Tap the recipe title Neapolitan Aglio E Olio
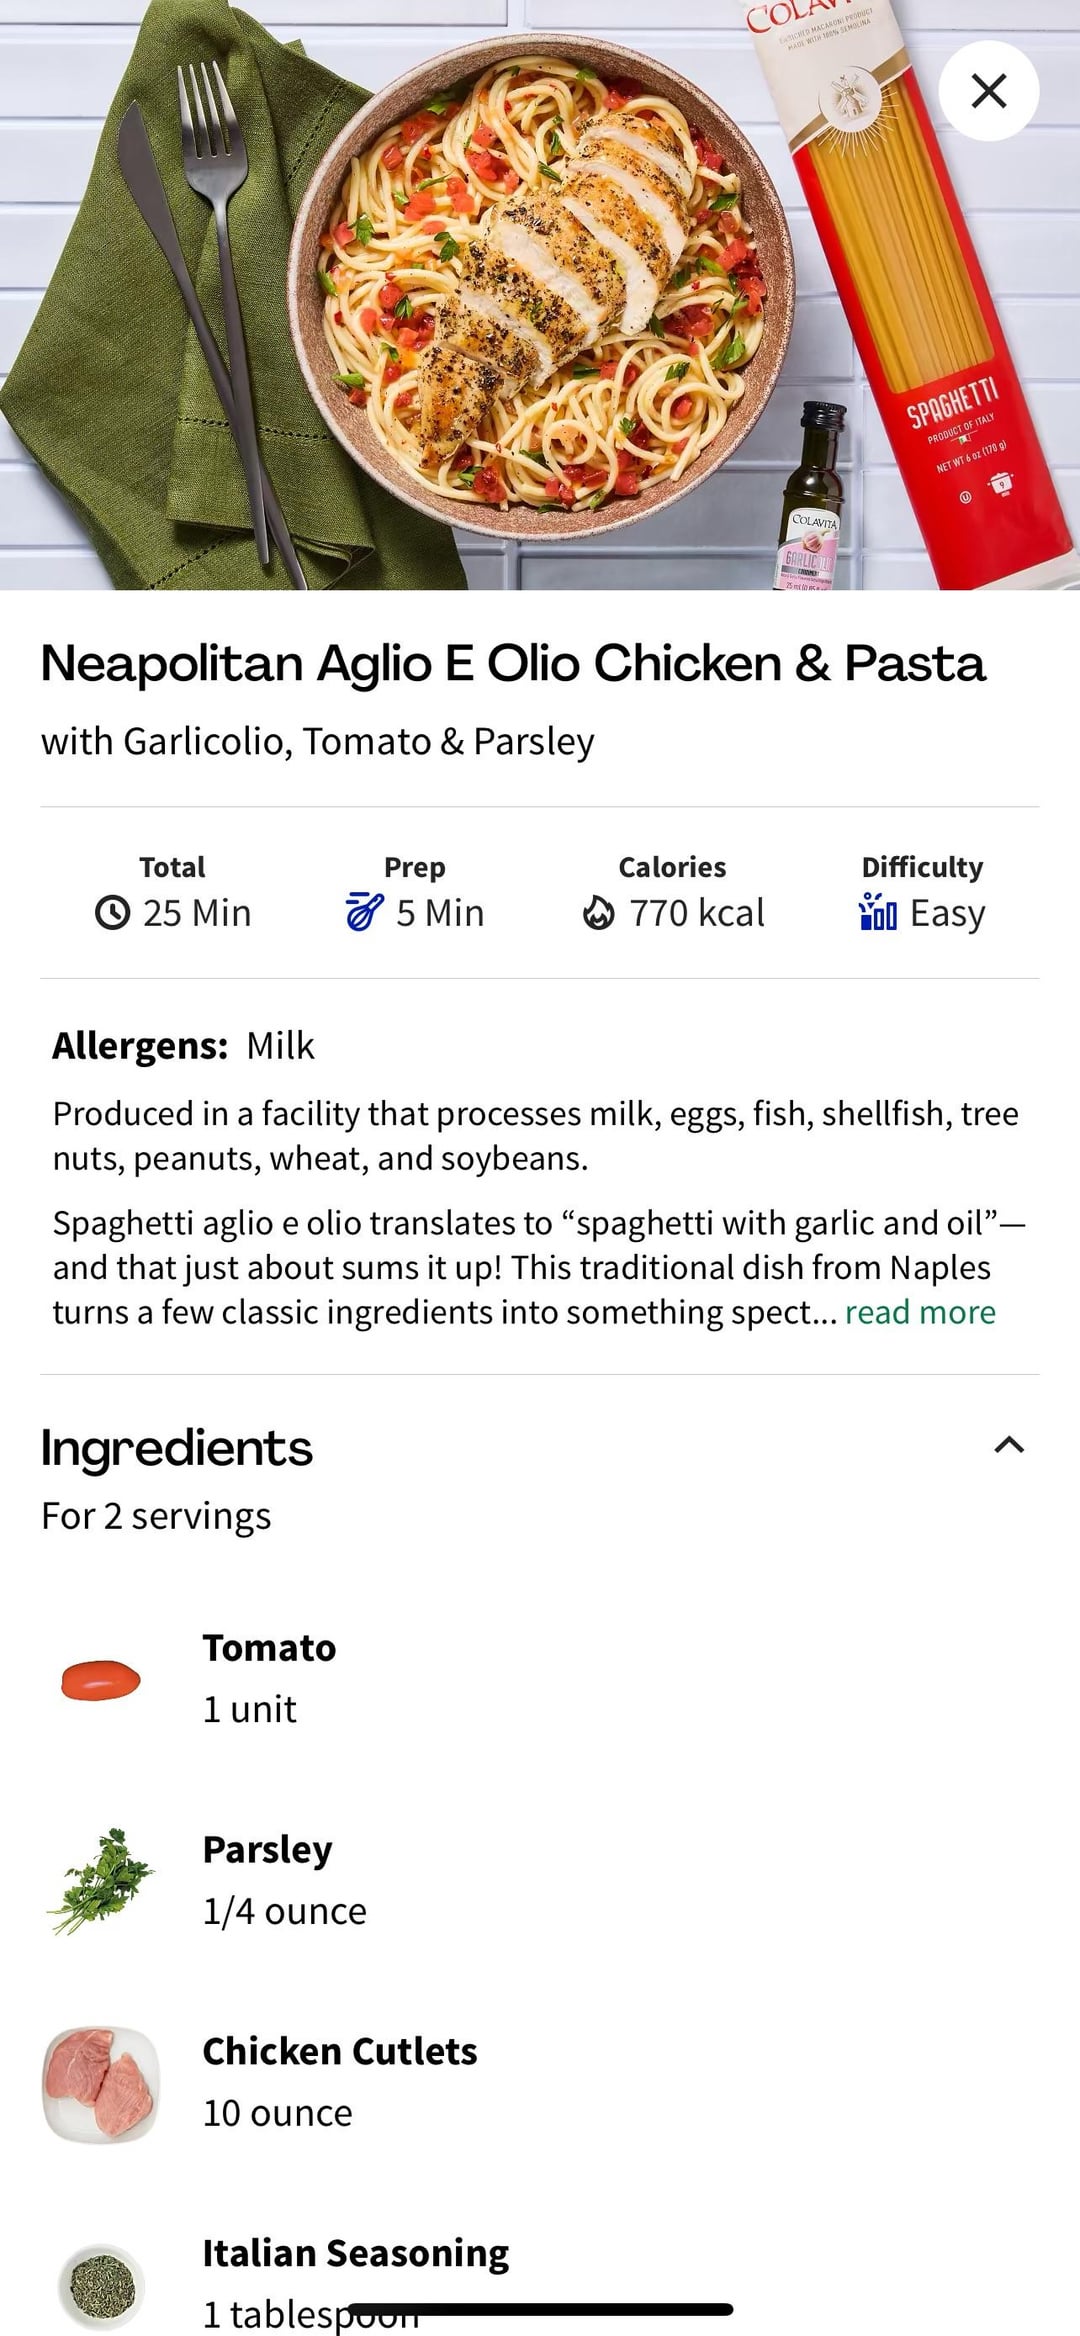 tap(512, 664)
